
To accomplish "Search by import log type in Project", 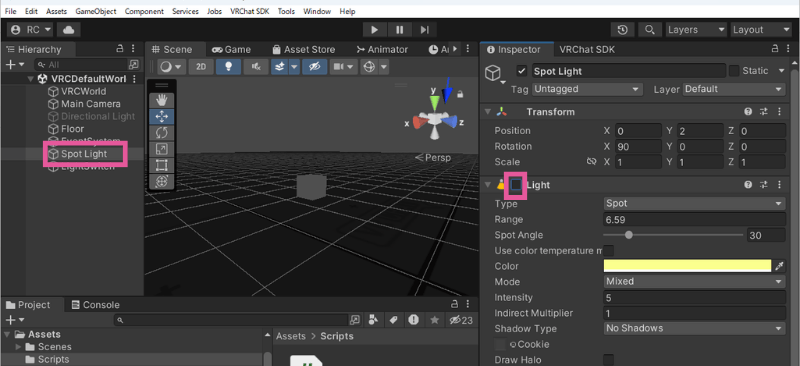I will click(414, 320).
